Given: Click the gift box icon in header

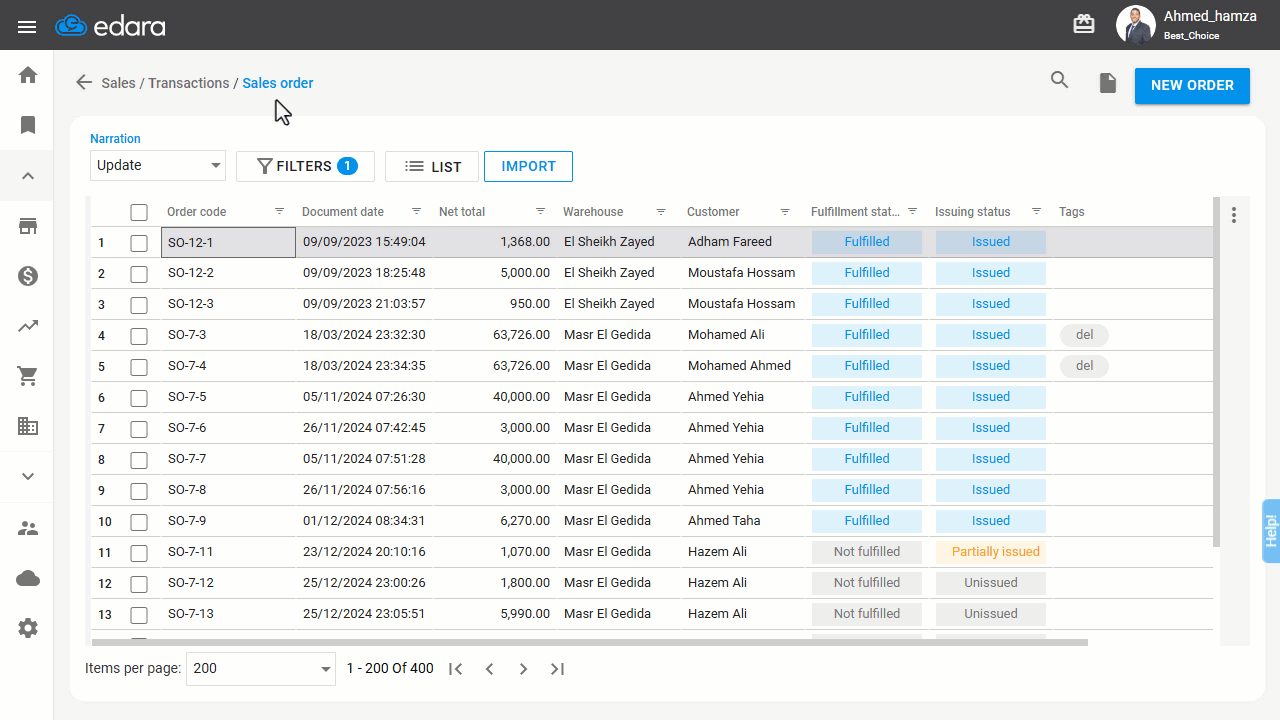Looking at the screenshot, I should click(1084, 24).
